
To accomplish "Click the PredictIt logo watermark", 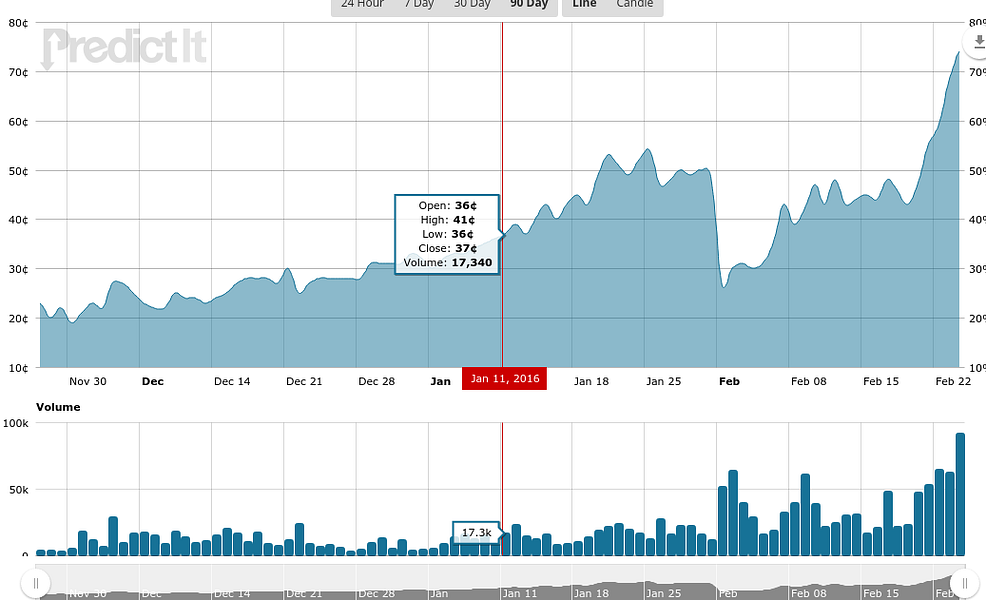I will point(123,47).
